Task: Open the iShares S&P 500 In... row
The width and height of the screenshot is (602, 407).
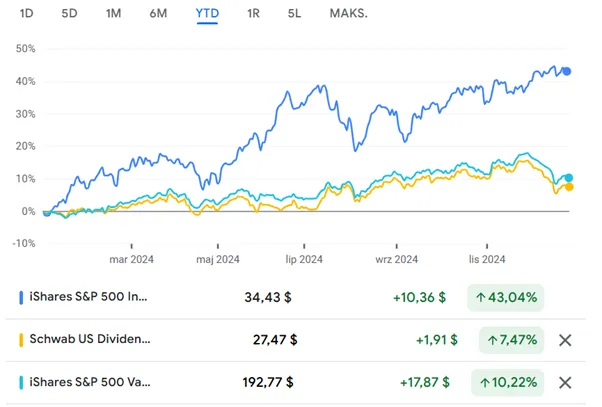Action: [x=296, y=298]
